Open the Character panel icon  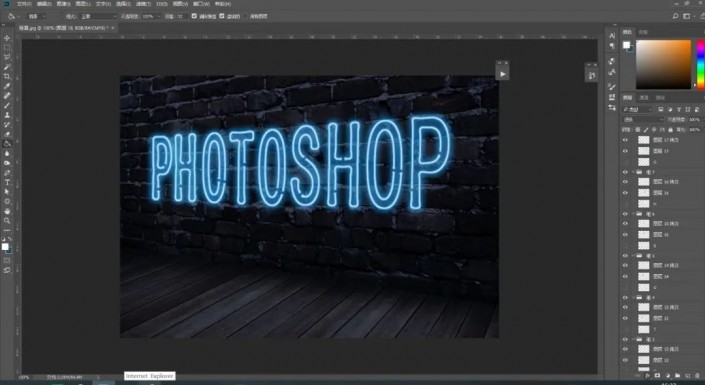click(612, 36)
